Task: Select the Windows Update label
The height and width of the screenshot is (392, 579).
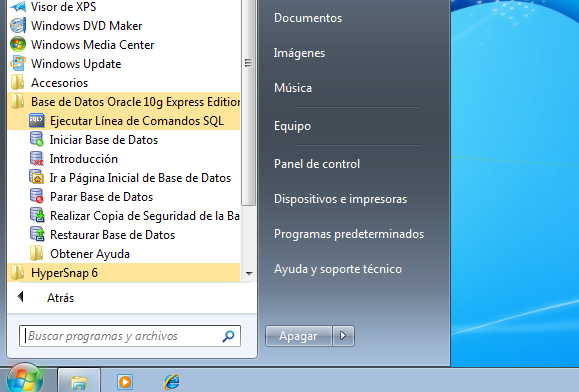Action: click(76, 64)
